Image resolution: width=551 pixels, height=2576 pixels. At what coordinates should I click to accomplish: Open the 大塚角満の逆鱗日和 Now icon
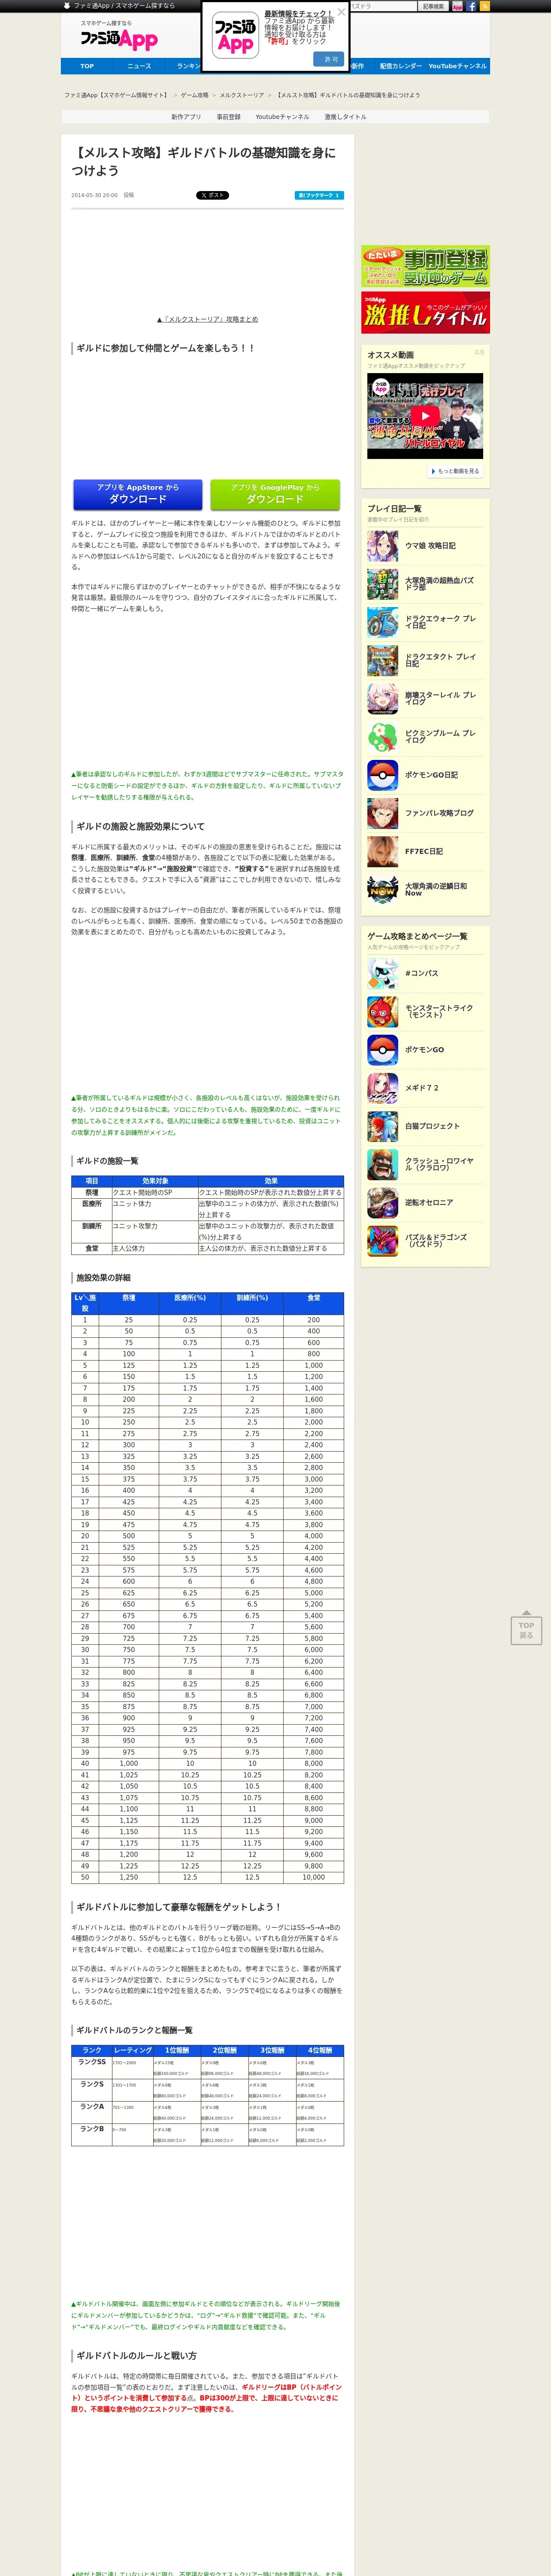(382, 889)
